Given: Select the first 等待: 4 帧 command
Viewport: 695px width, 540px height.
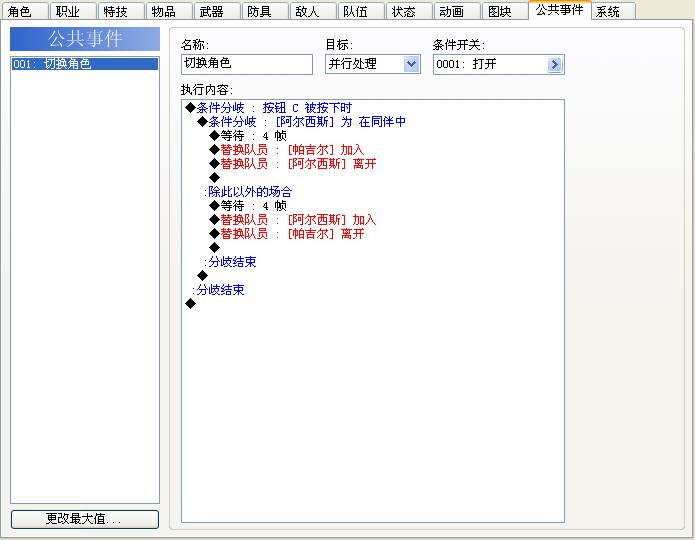Looking at the screenshot, I should tap(248, 136).
